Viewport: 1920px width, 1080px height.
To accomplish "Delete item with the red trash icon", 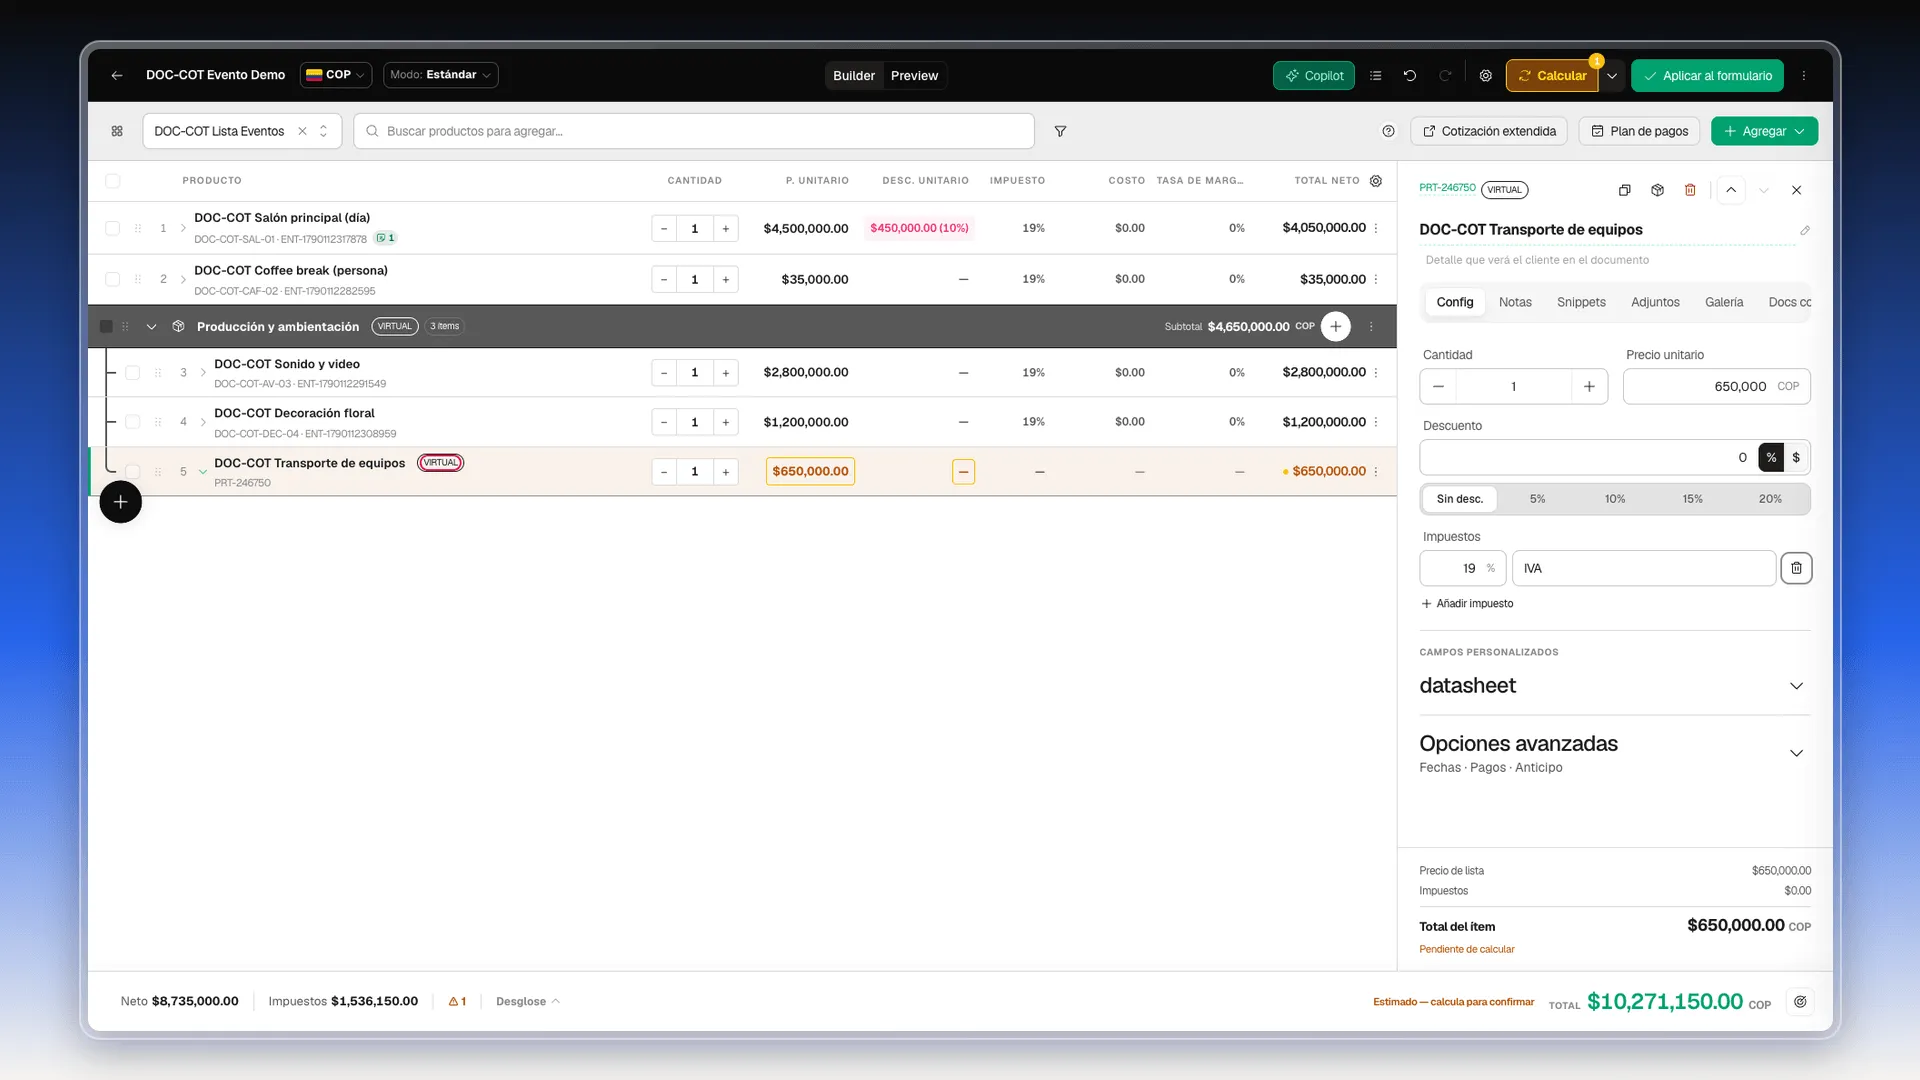I will click(1690, 190).
